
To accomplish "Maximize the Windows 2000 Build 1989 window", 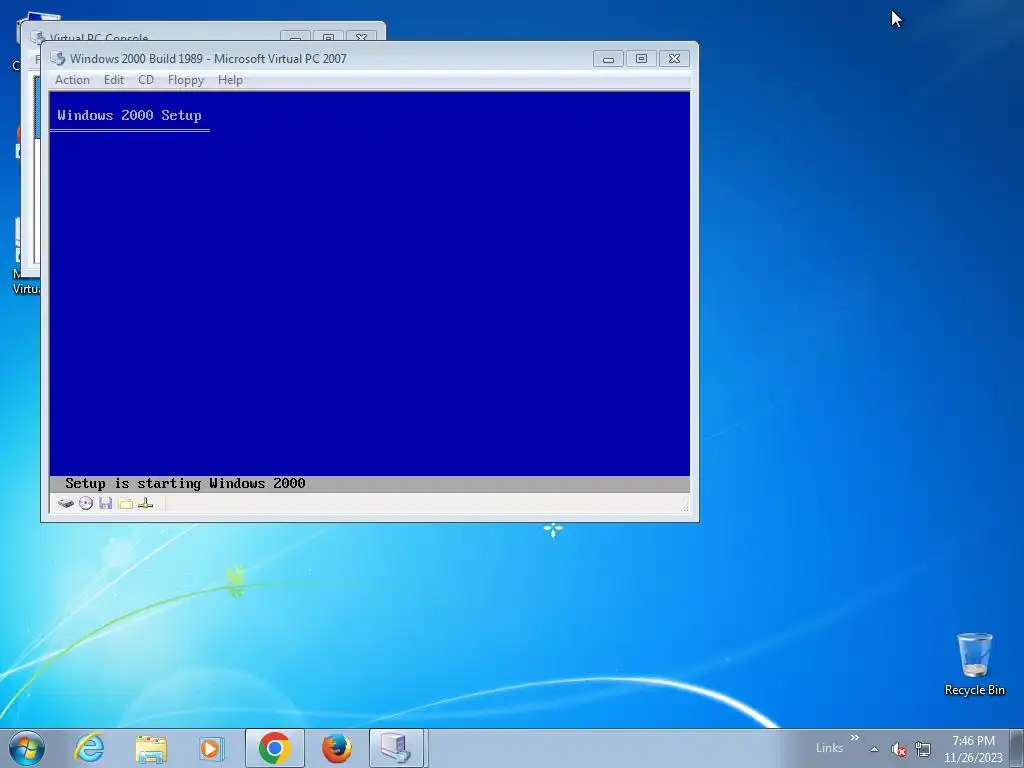I will 641,59.
